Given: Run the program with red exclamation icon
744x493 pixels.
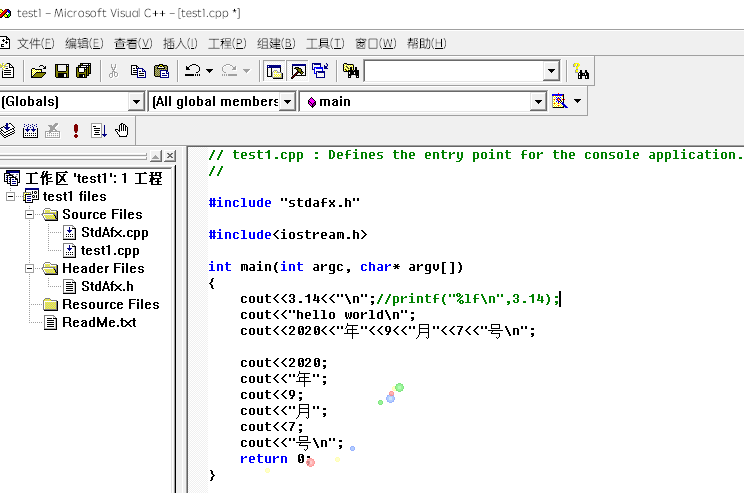Looking at the screenshot, I should (75, 130).
